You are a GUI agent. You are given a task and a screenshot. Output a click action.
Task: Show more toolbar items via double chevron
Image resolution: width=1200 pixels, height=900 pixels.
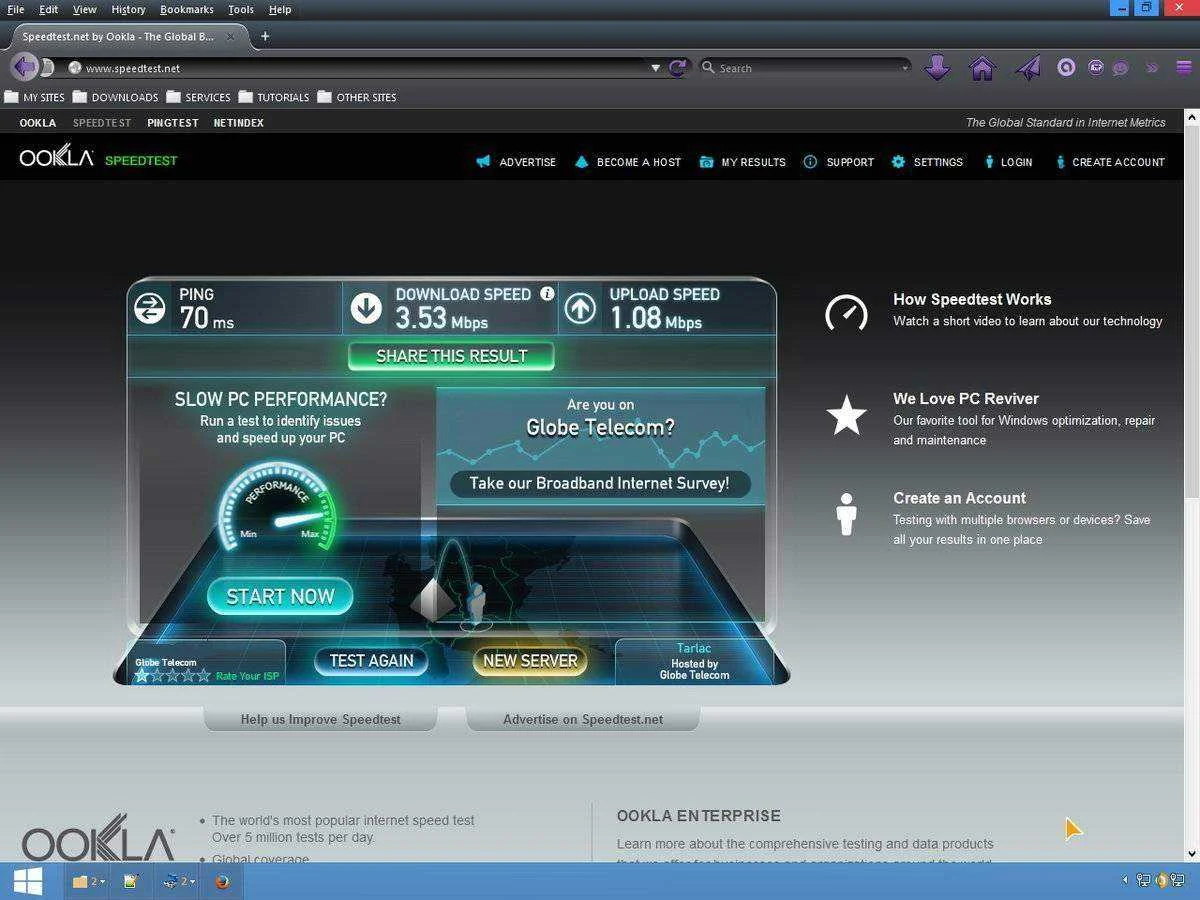[x=1152, y=68]
